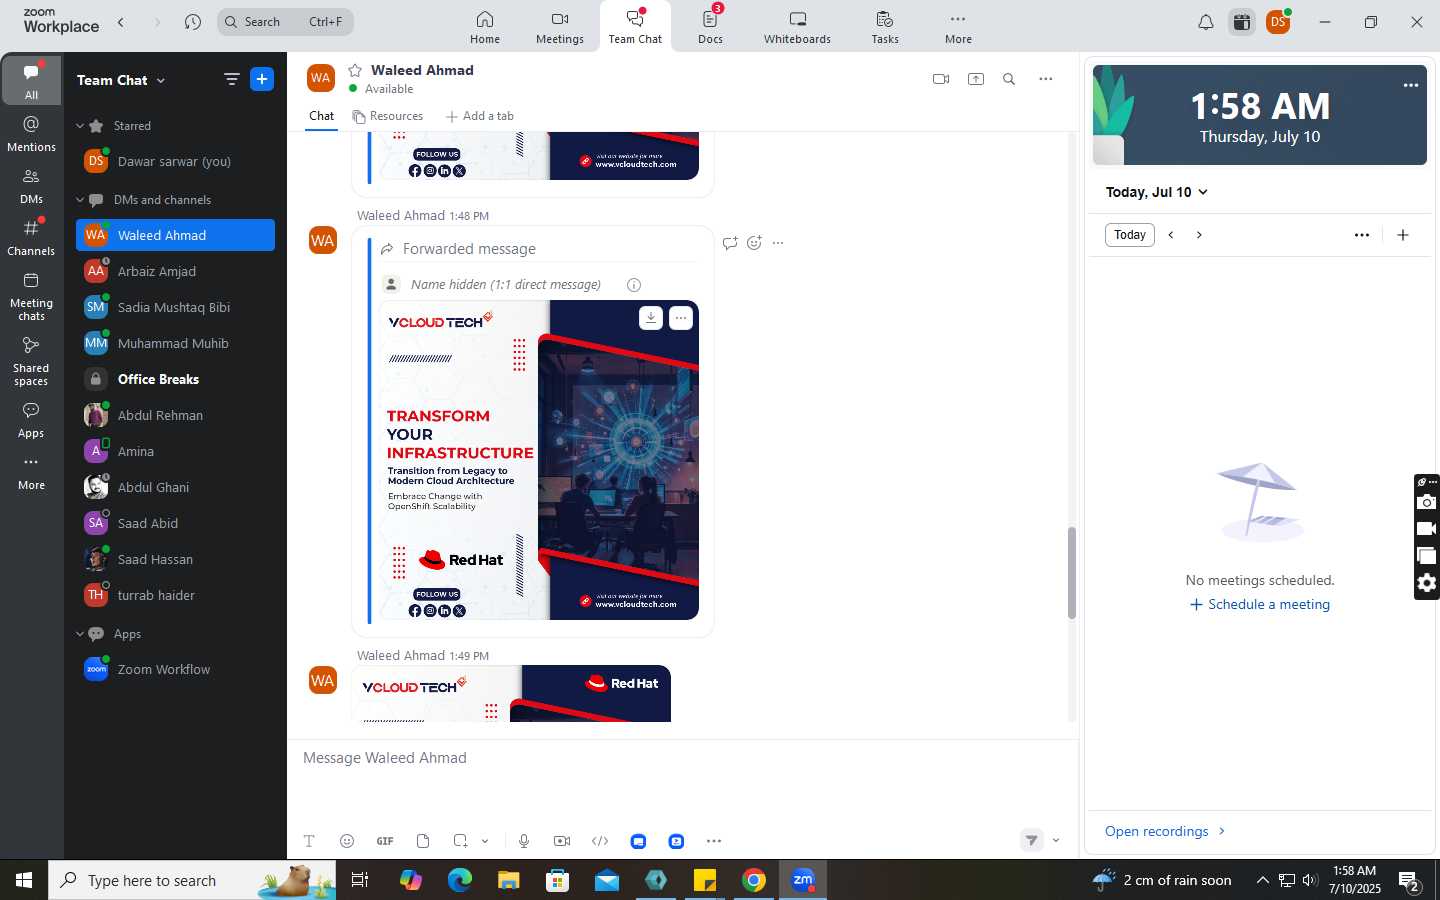Open the emoji picker in composer
1440x900 pixels.
coord(347,841)
